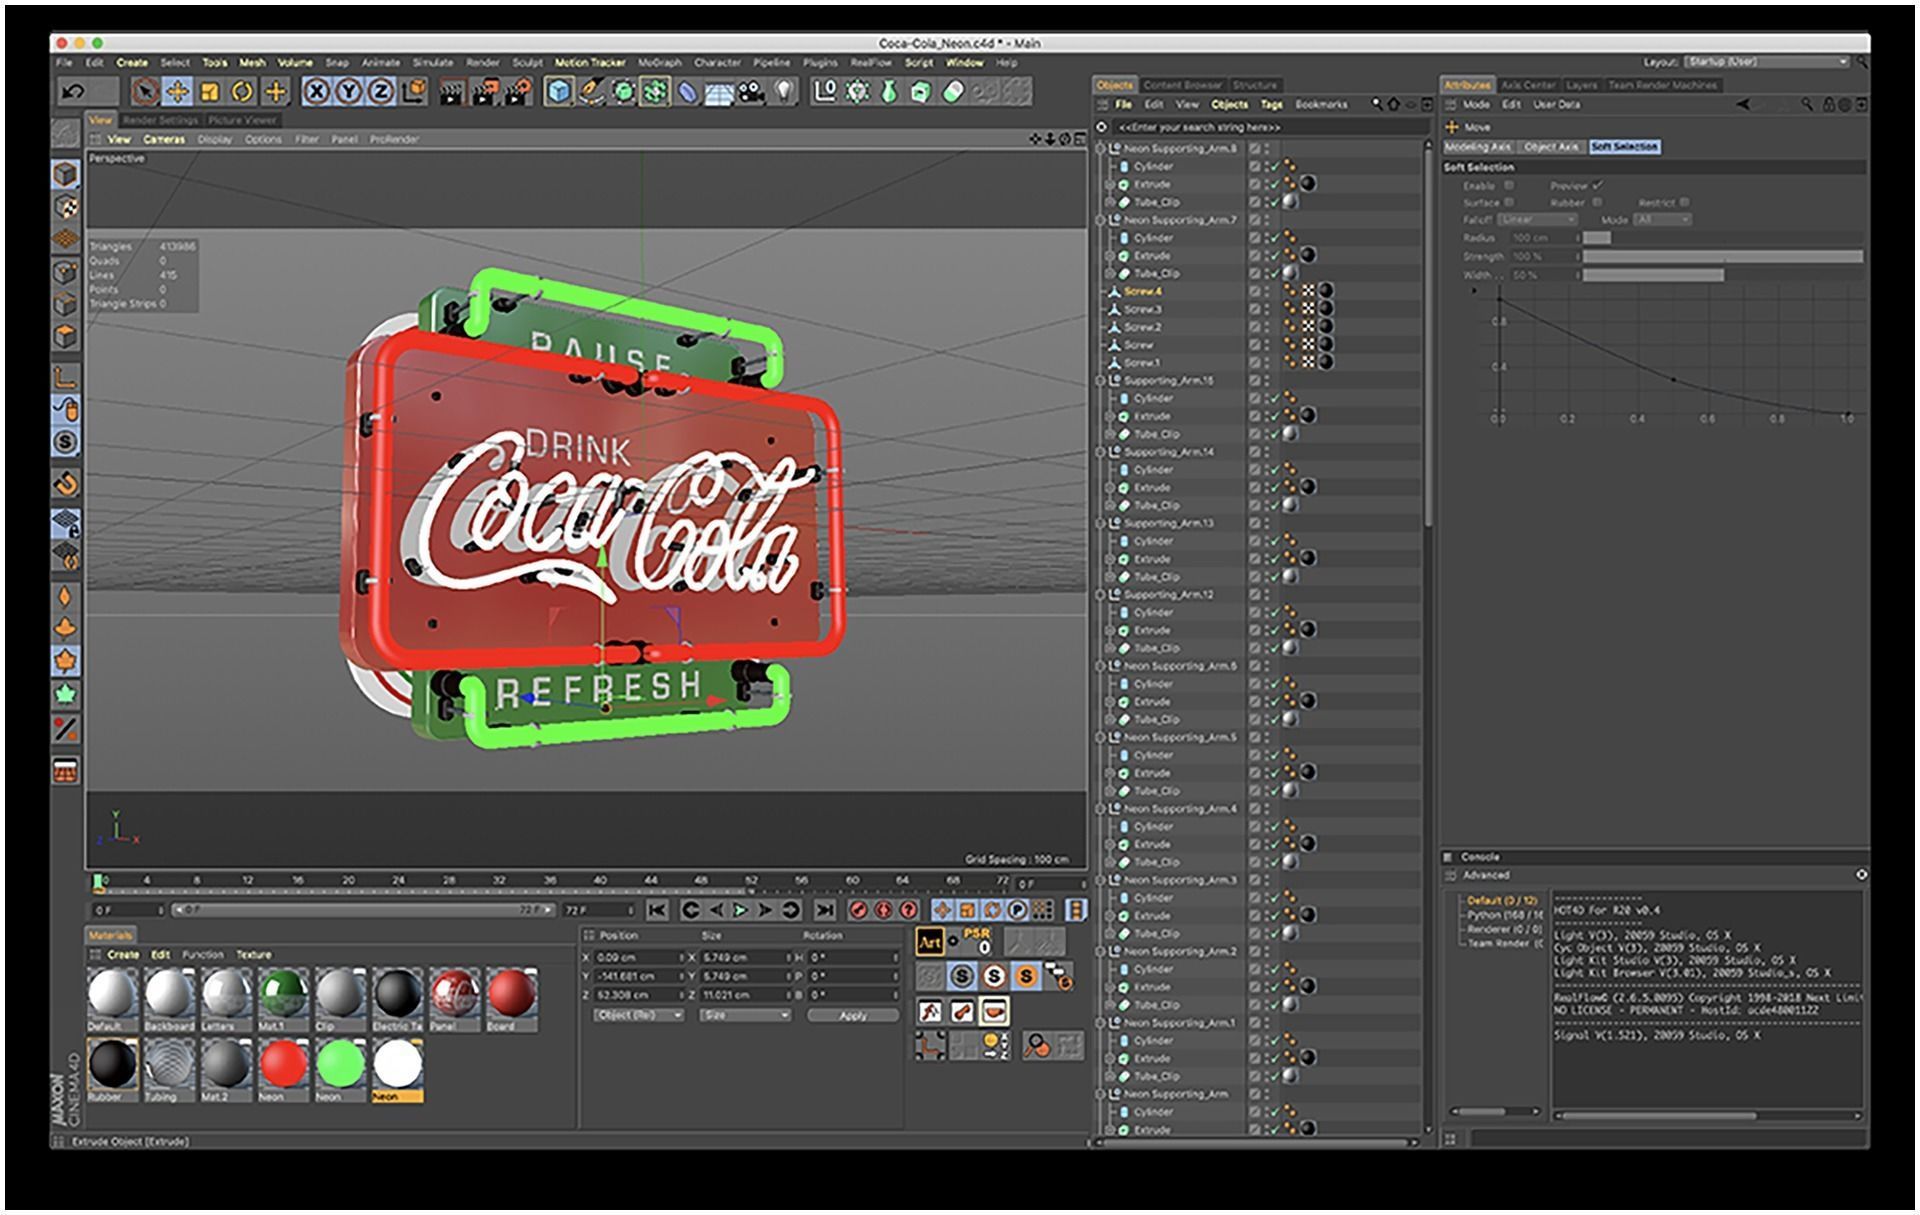
Task: Toggle the Surface checkbox
Action: point(1509,202)
